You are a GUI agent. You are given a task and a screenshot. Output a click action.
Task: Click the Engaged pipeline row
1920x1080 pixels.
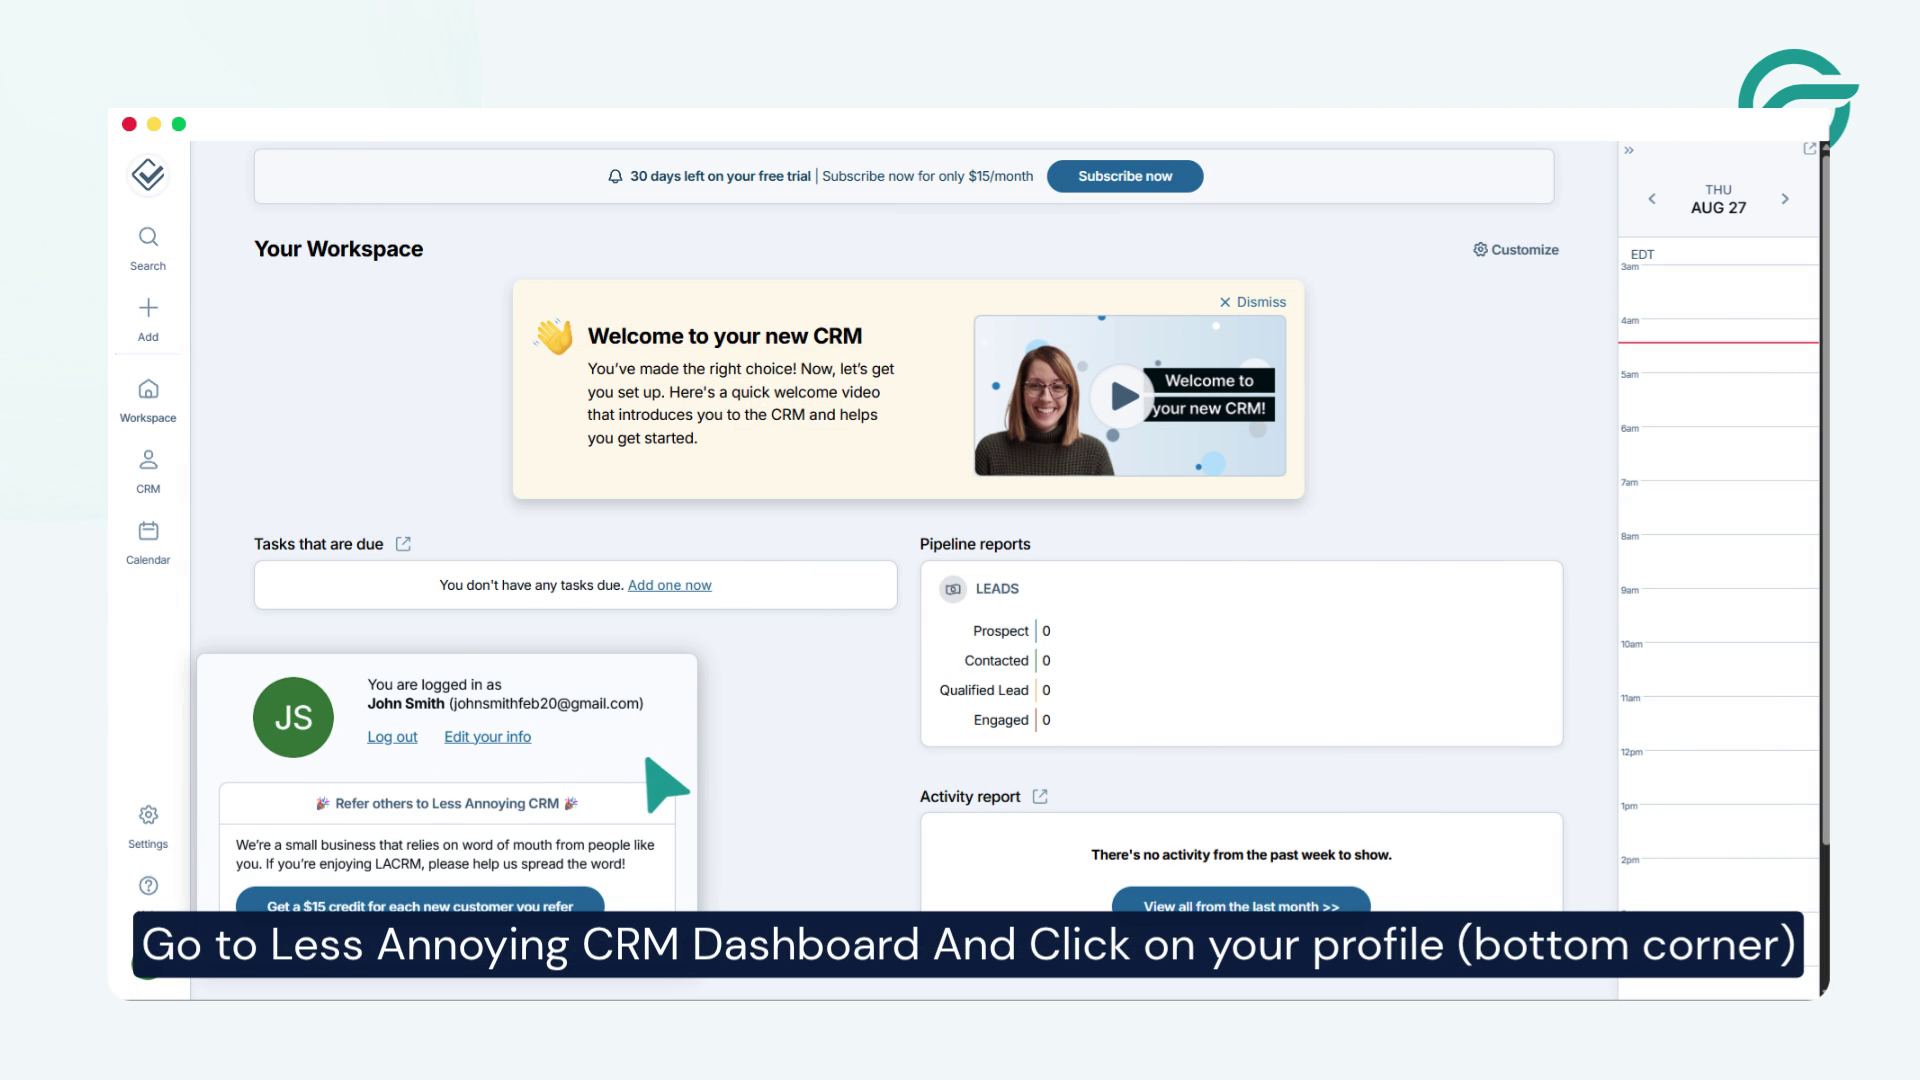tap(1012, 720)
